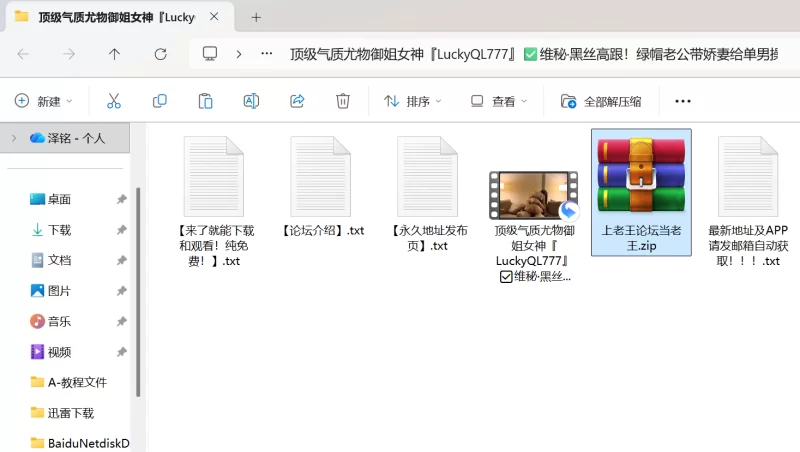Open the 新建 dropdown menu
Screen dimensions: 800x452
click(x=44, y=101)
